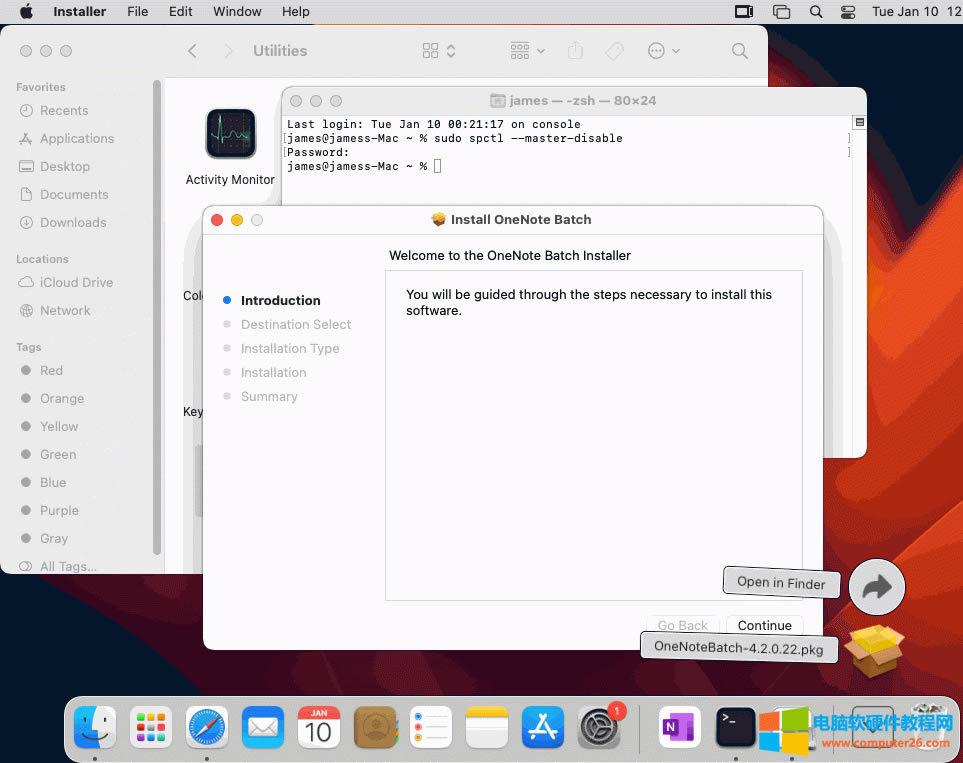
Task: Click the Finder tags toolbar icon
Action: pyautogui.click(x=615, y=51)
